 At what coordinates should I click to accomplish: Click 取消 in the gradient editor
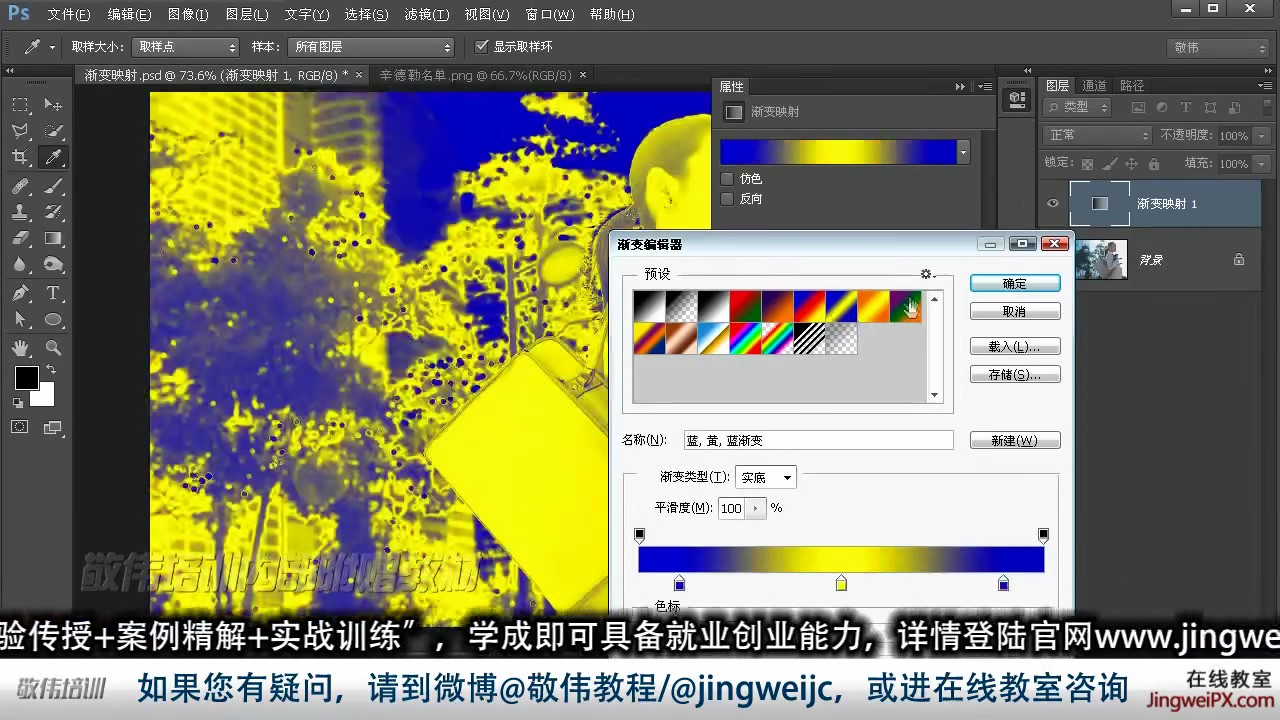tap(1015, 312)
